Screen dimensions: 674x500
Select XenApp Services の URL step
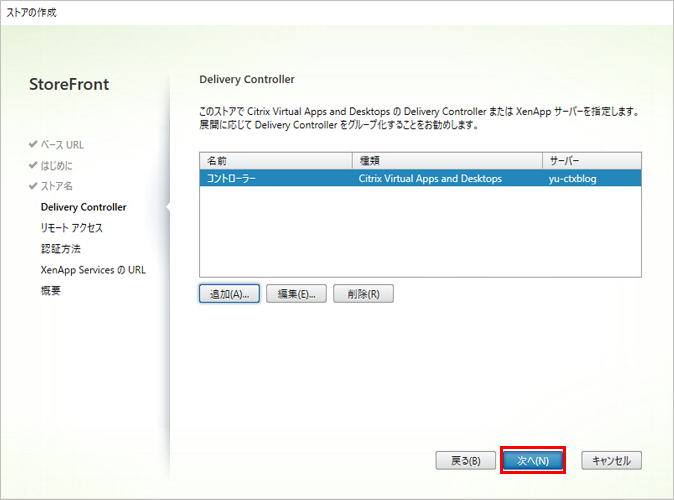[x=93, y=270]
